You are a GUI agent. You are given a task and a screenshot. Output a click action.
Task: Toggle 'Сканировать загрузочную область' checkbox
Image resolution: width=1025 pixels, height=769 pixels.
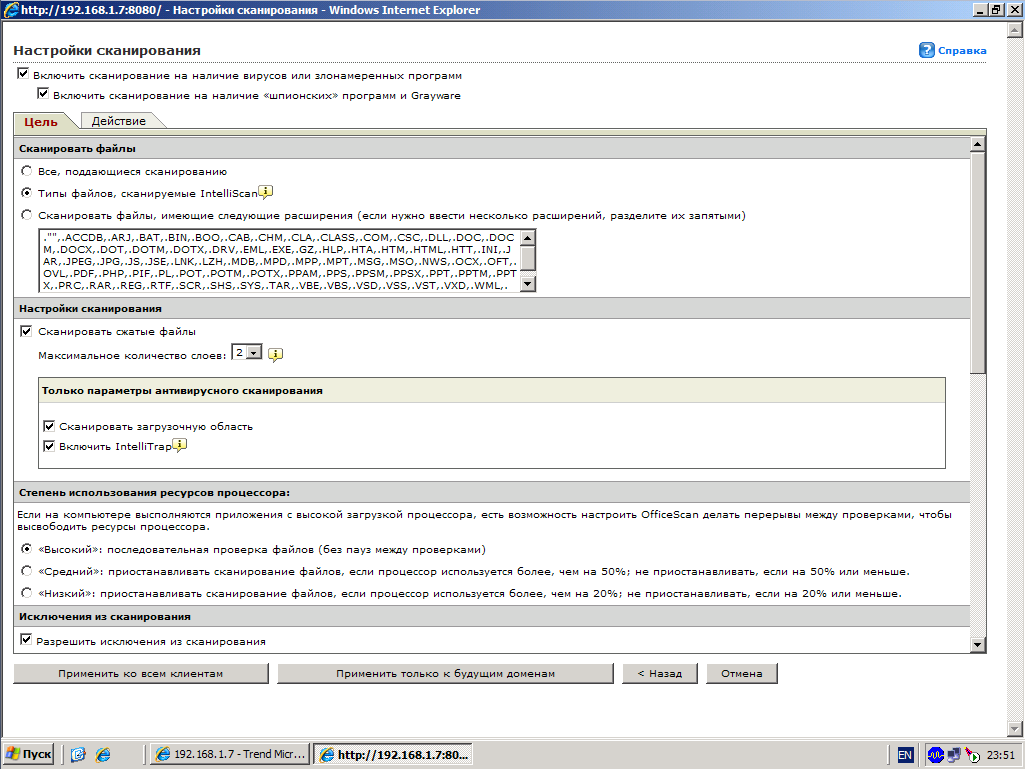coord(49,426)
